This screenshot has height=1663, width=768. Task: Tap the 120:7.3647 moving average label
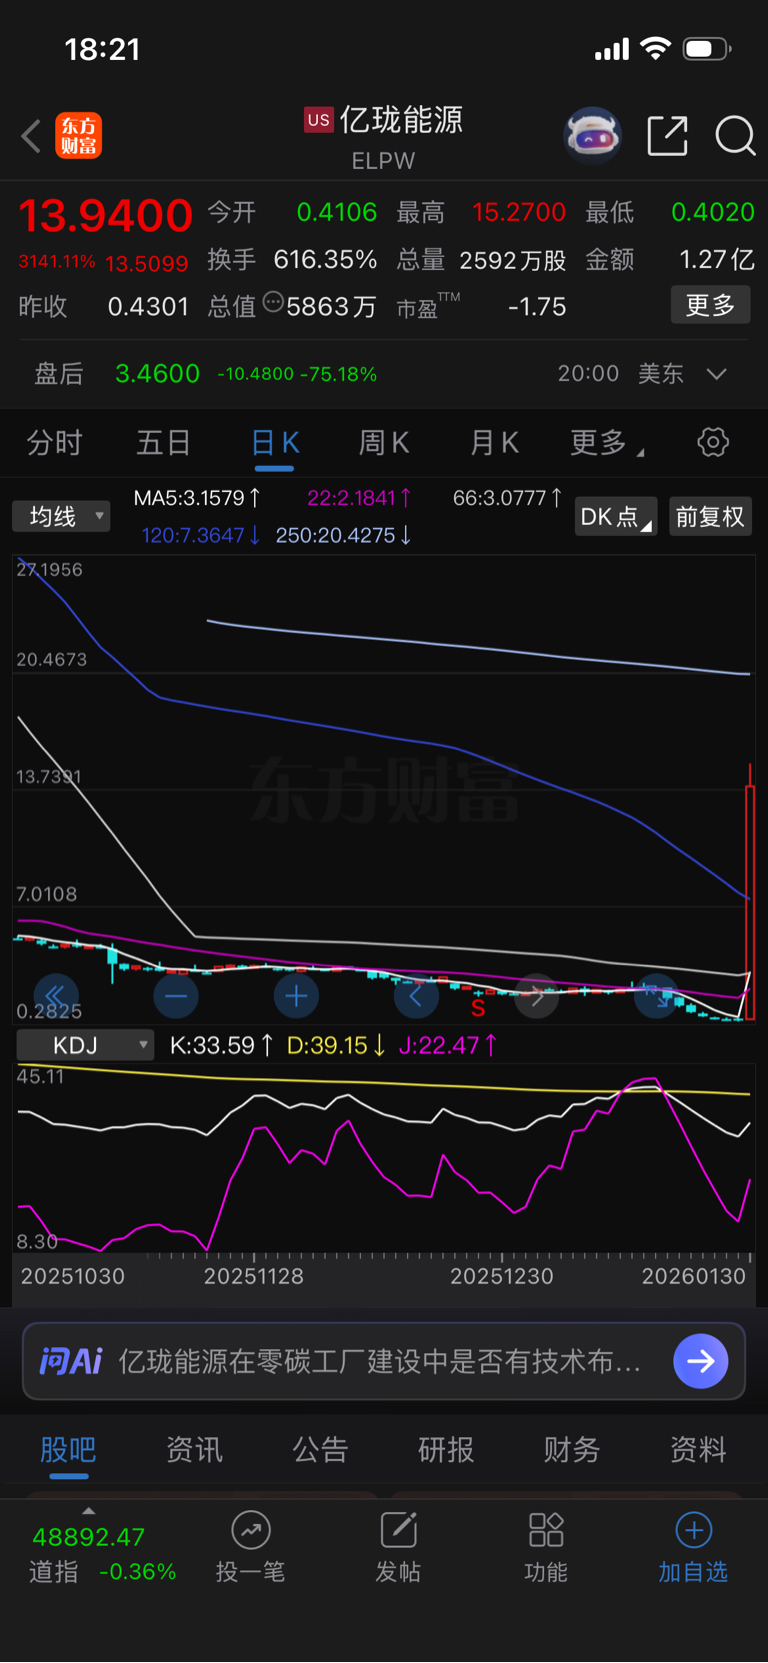(x=201, y=535)
